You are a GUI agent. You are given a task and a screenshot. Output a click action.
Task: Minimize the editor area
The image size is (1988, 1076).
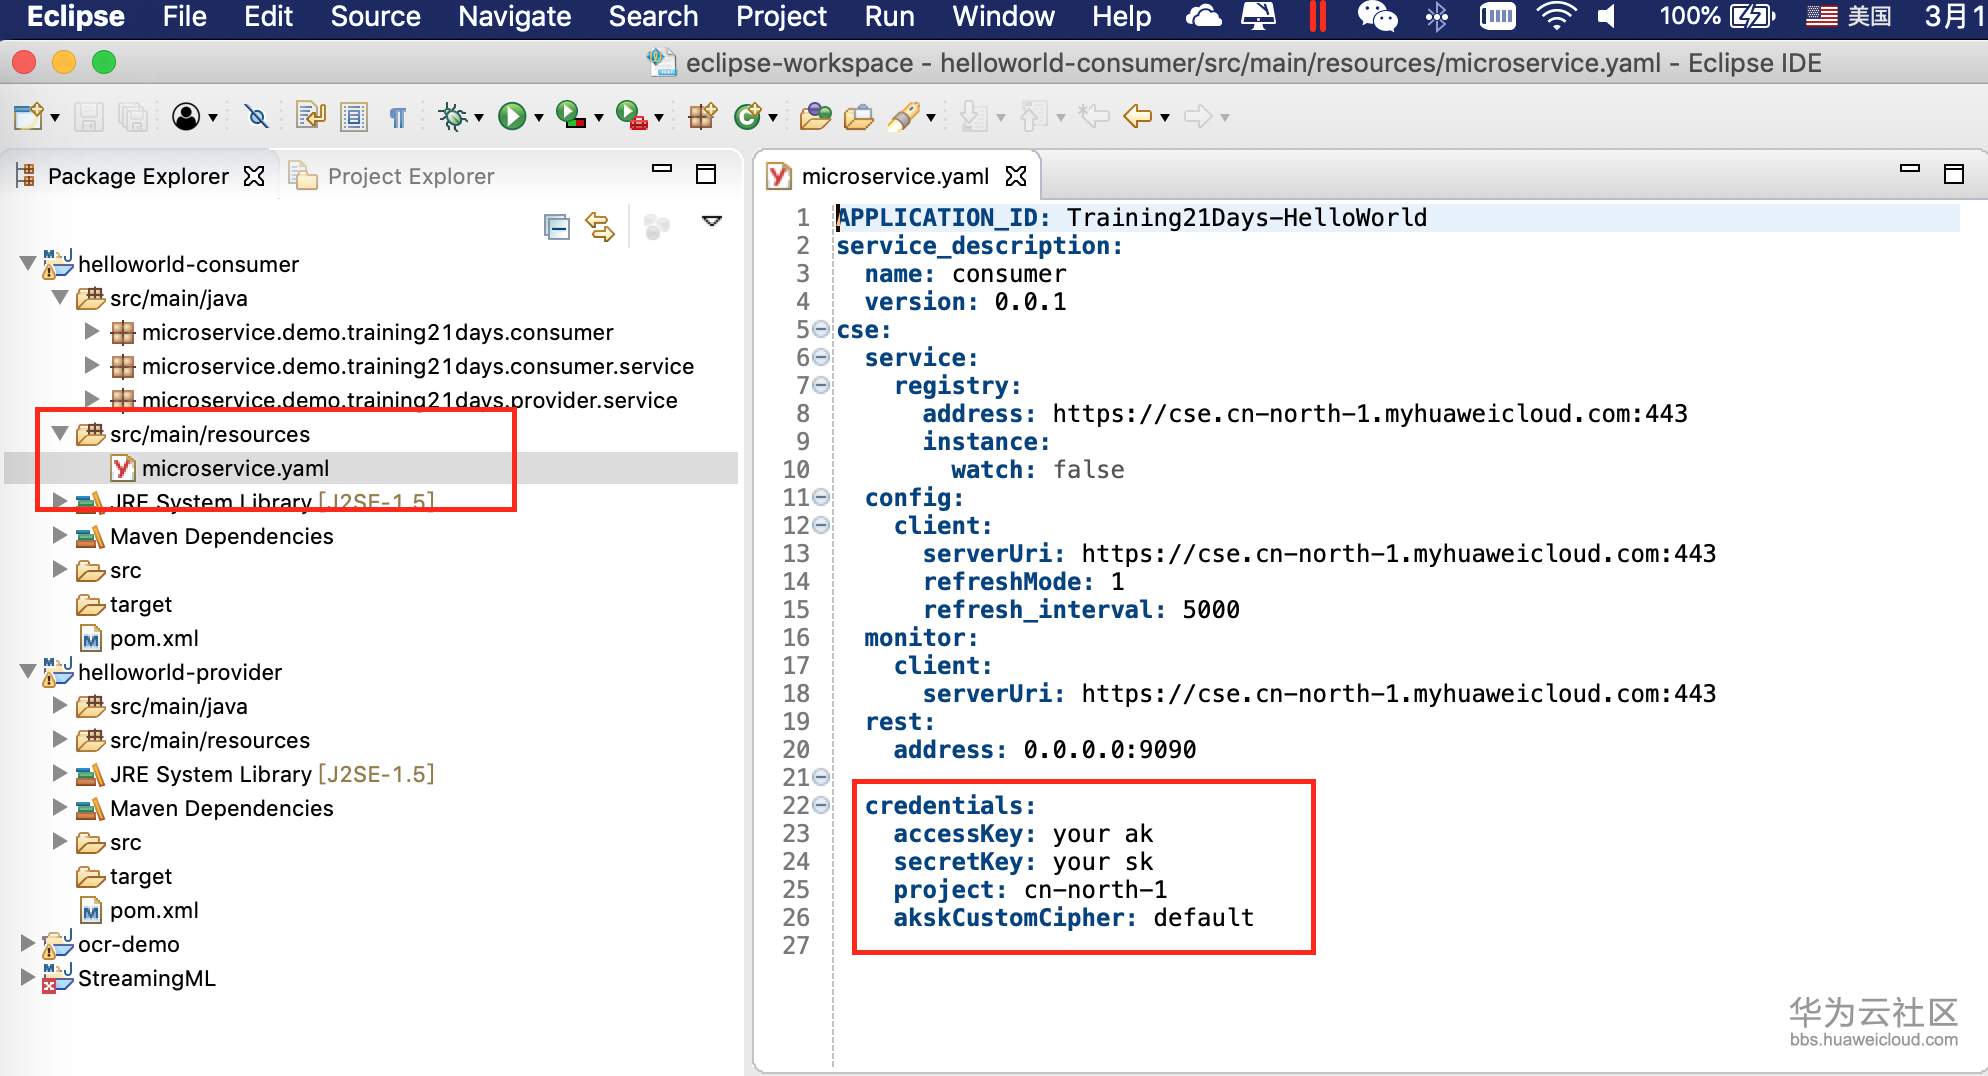[1910, 169]
